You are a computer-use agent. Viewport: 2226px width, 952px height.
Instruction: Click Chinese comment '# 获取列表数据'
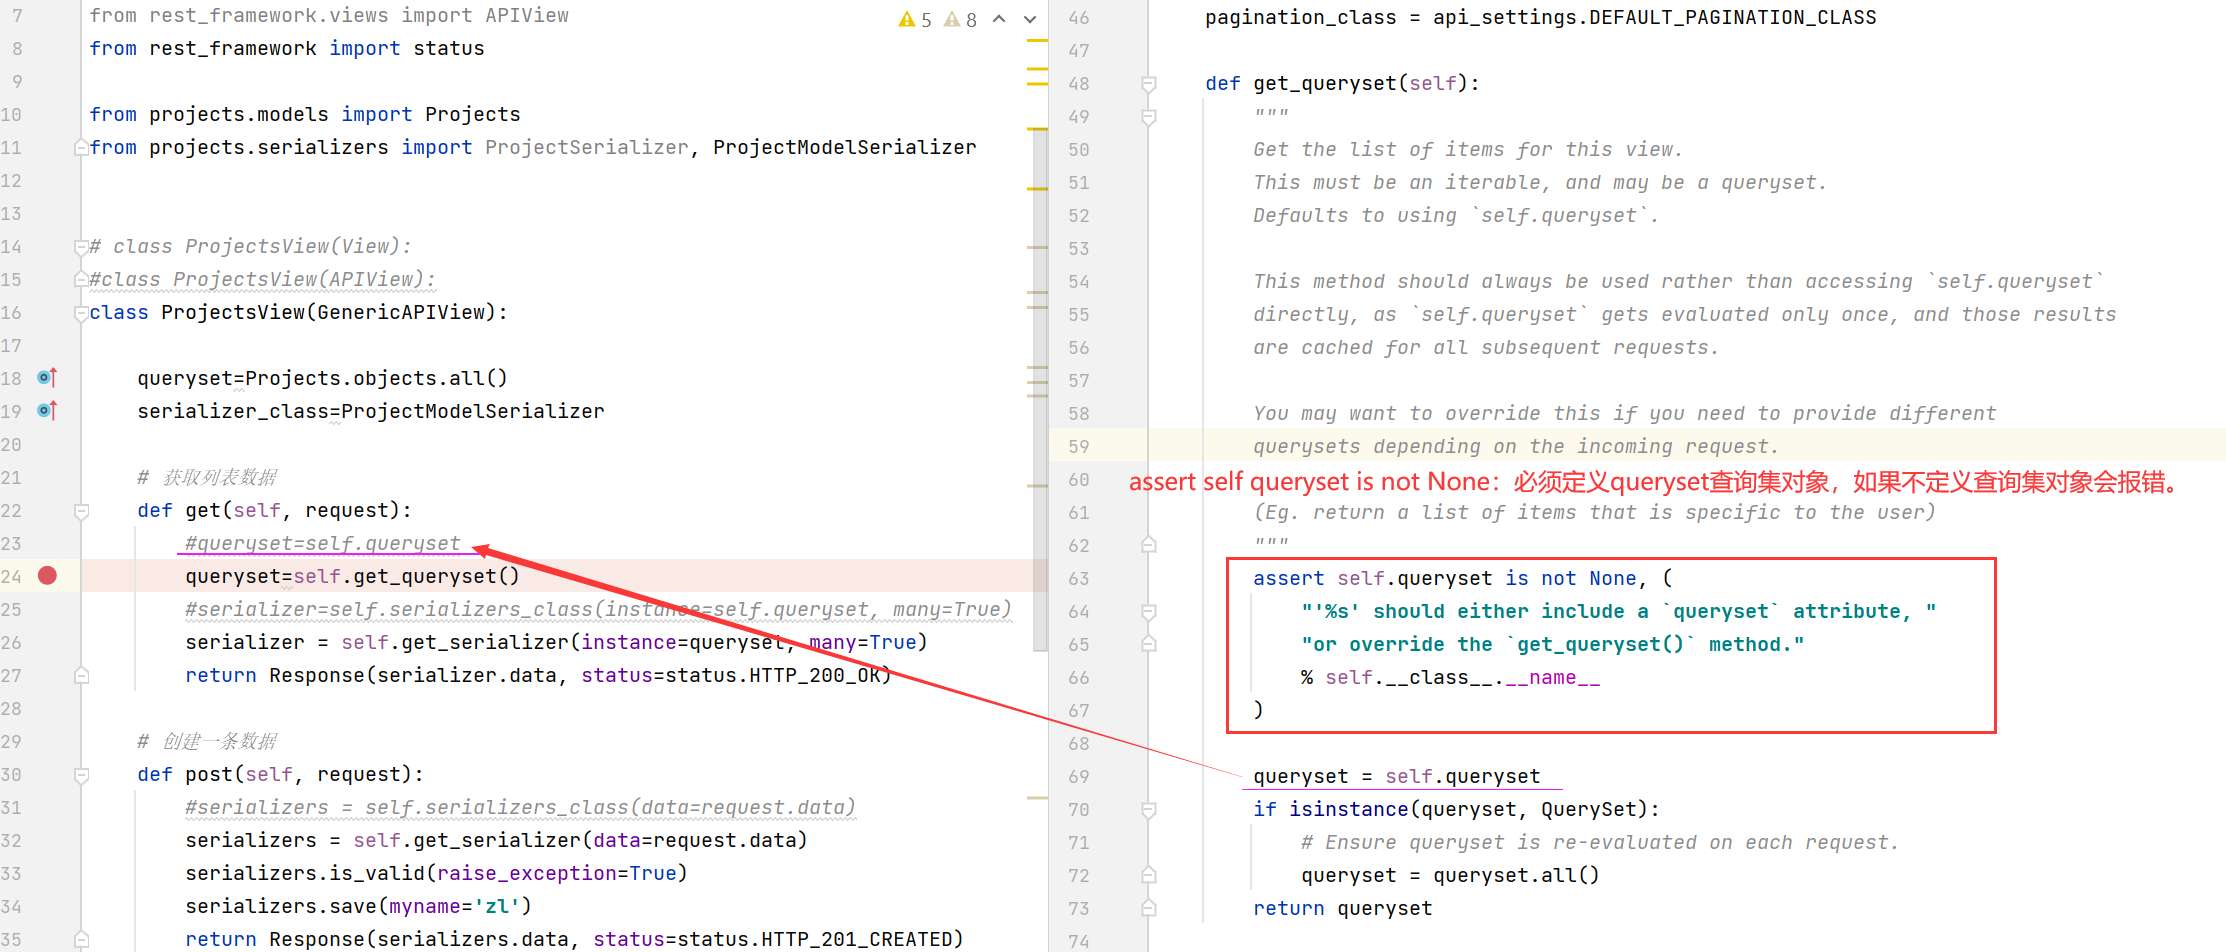(207, 477)
